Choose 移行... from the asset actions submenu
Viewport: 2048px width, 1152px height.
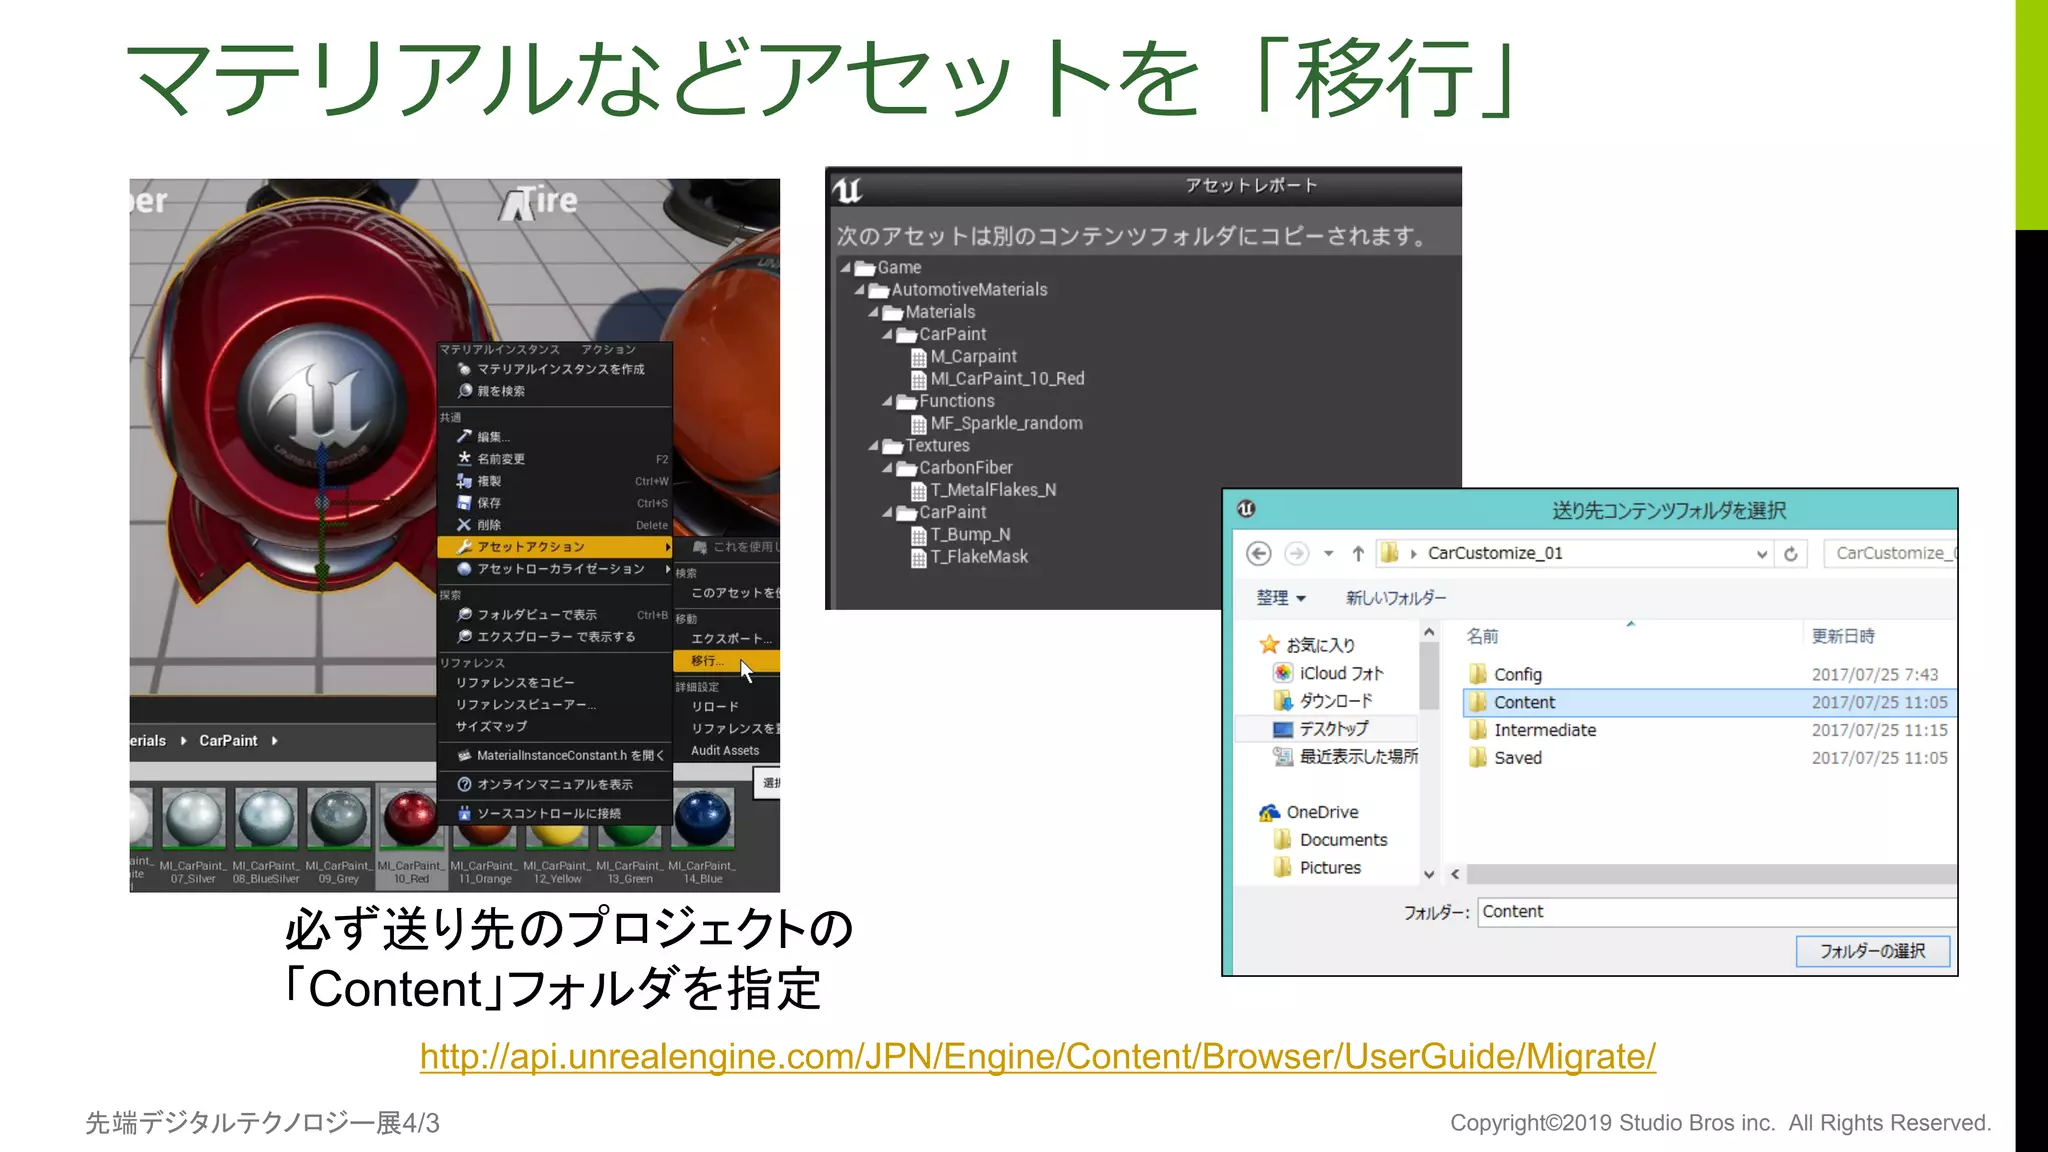click(708, 661)
